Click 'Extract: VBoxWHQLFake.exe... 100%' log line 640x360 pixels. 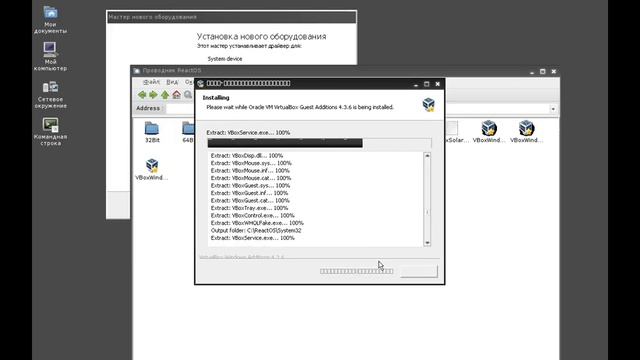(257, 223)
